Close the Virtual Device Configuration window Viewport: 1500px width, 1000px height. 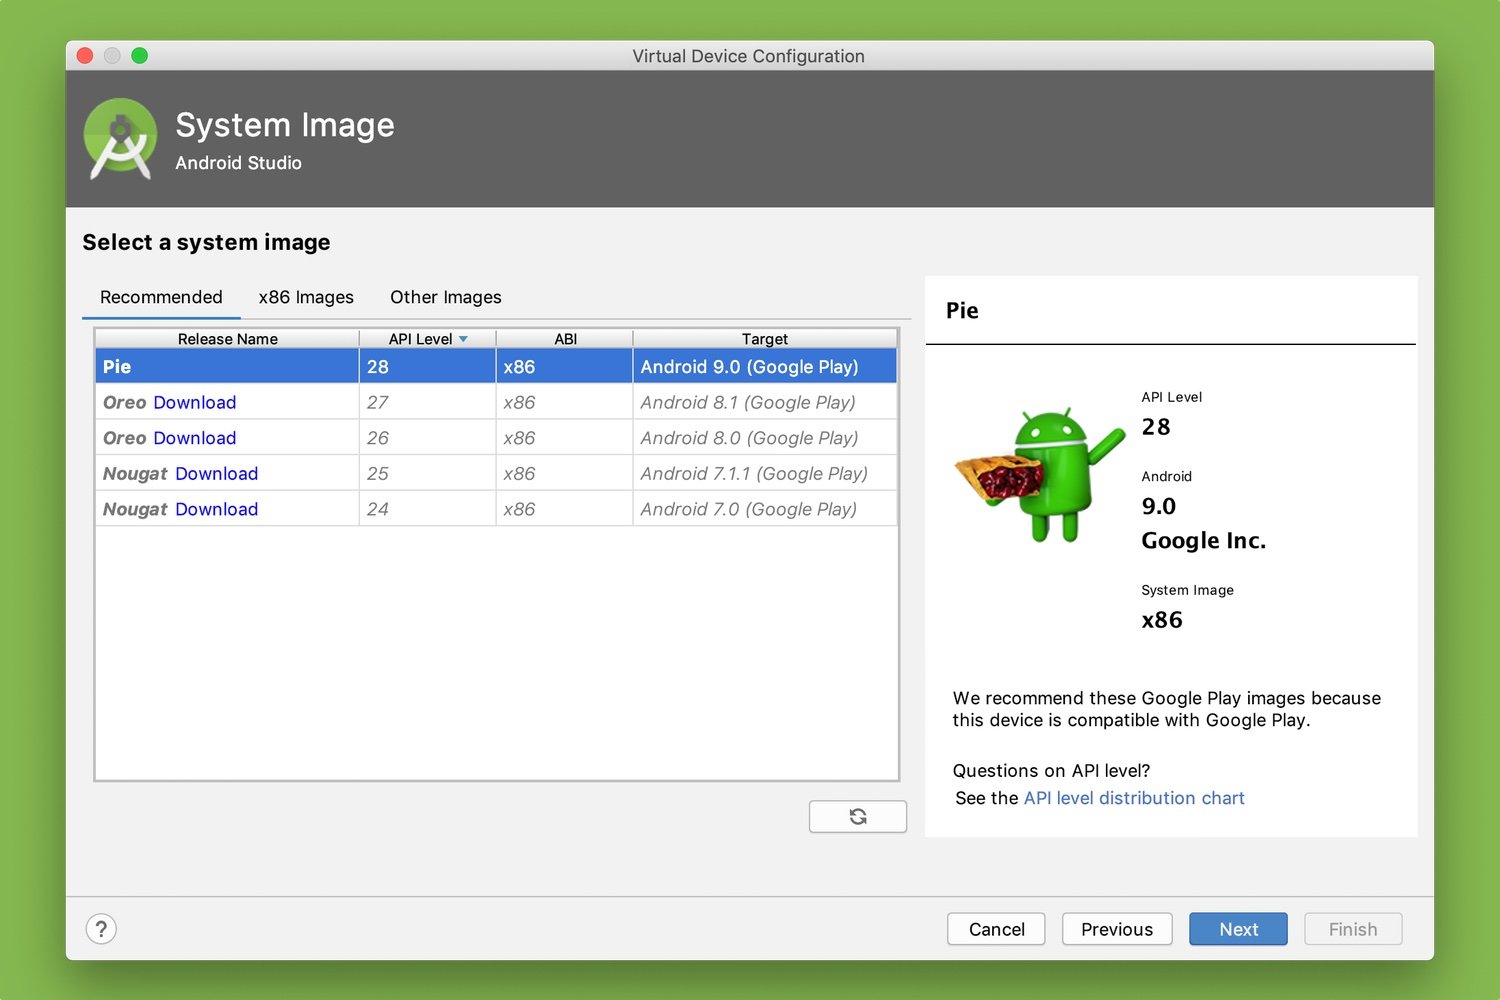tap(85, 56)
